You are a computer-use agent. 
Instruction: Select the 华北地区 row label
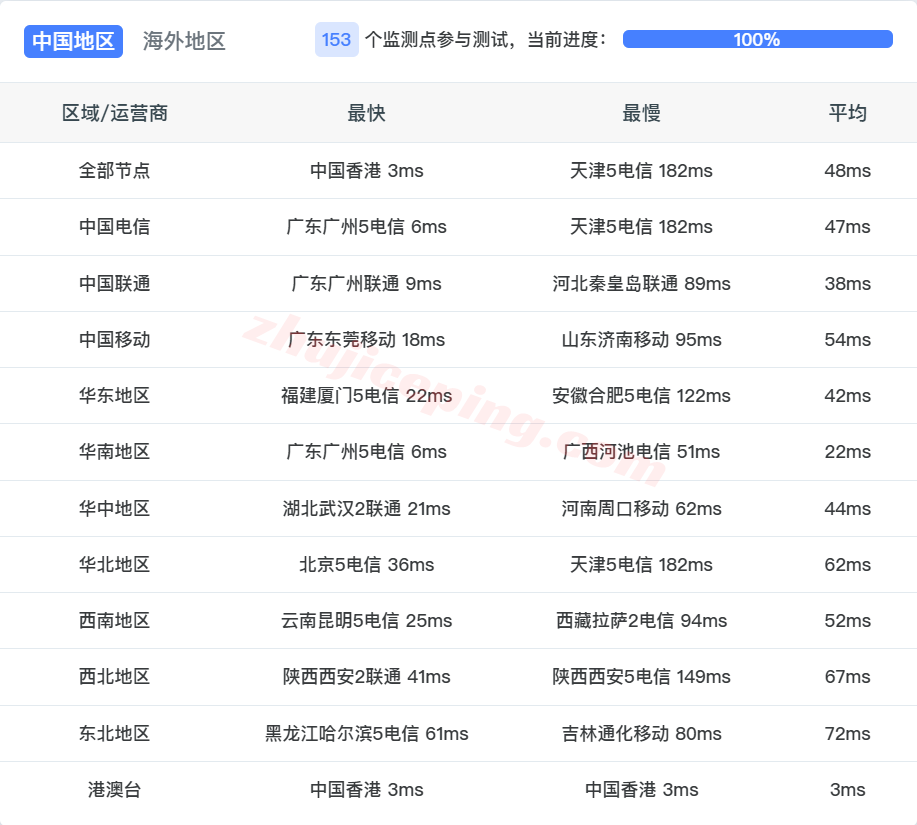pyautogui.click(x=115, y=564)
